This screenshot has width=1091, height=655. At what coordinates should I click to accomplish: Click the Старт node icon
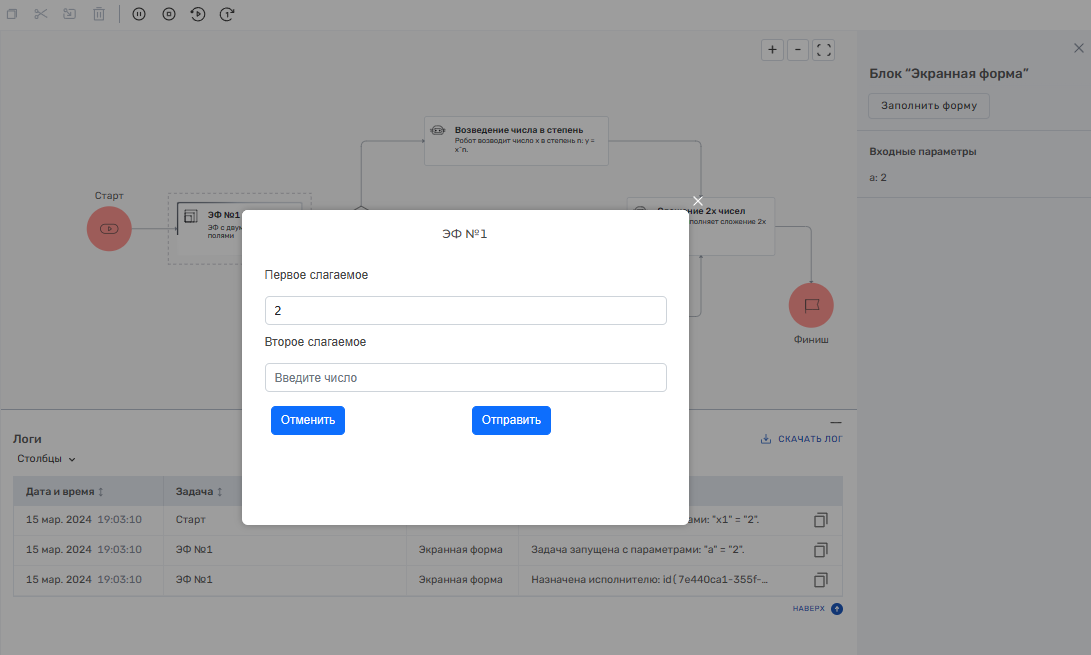click(109, 228)
